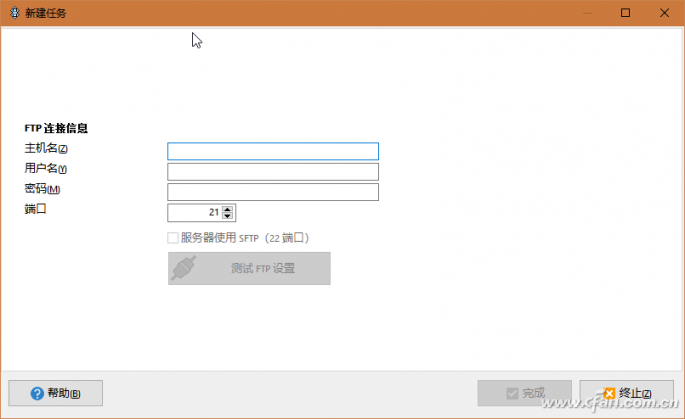The width and height of the screenshot is (685, 419).
Task: Click the 测试 FTP 设置 button
Action: pyautogui.click(x=249, y=268)
